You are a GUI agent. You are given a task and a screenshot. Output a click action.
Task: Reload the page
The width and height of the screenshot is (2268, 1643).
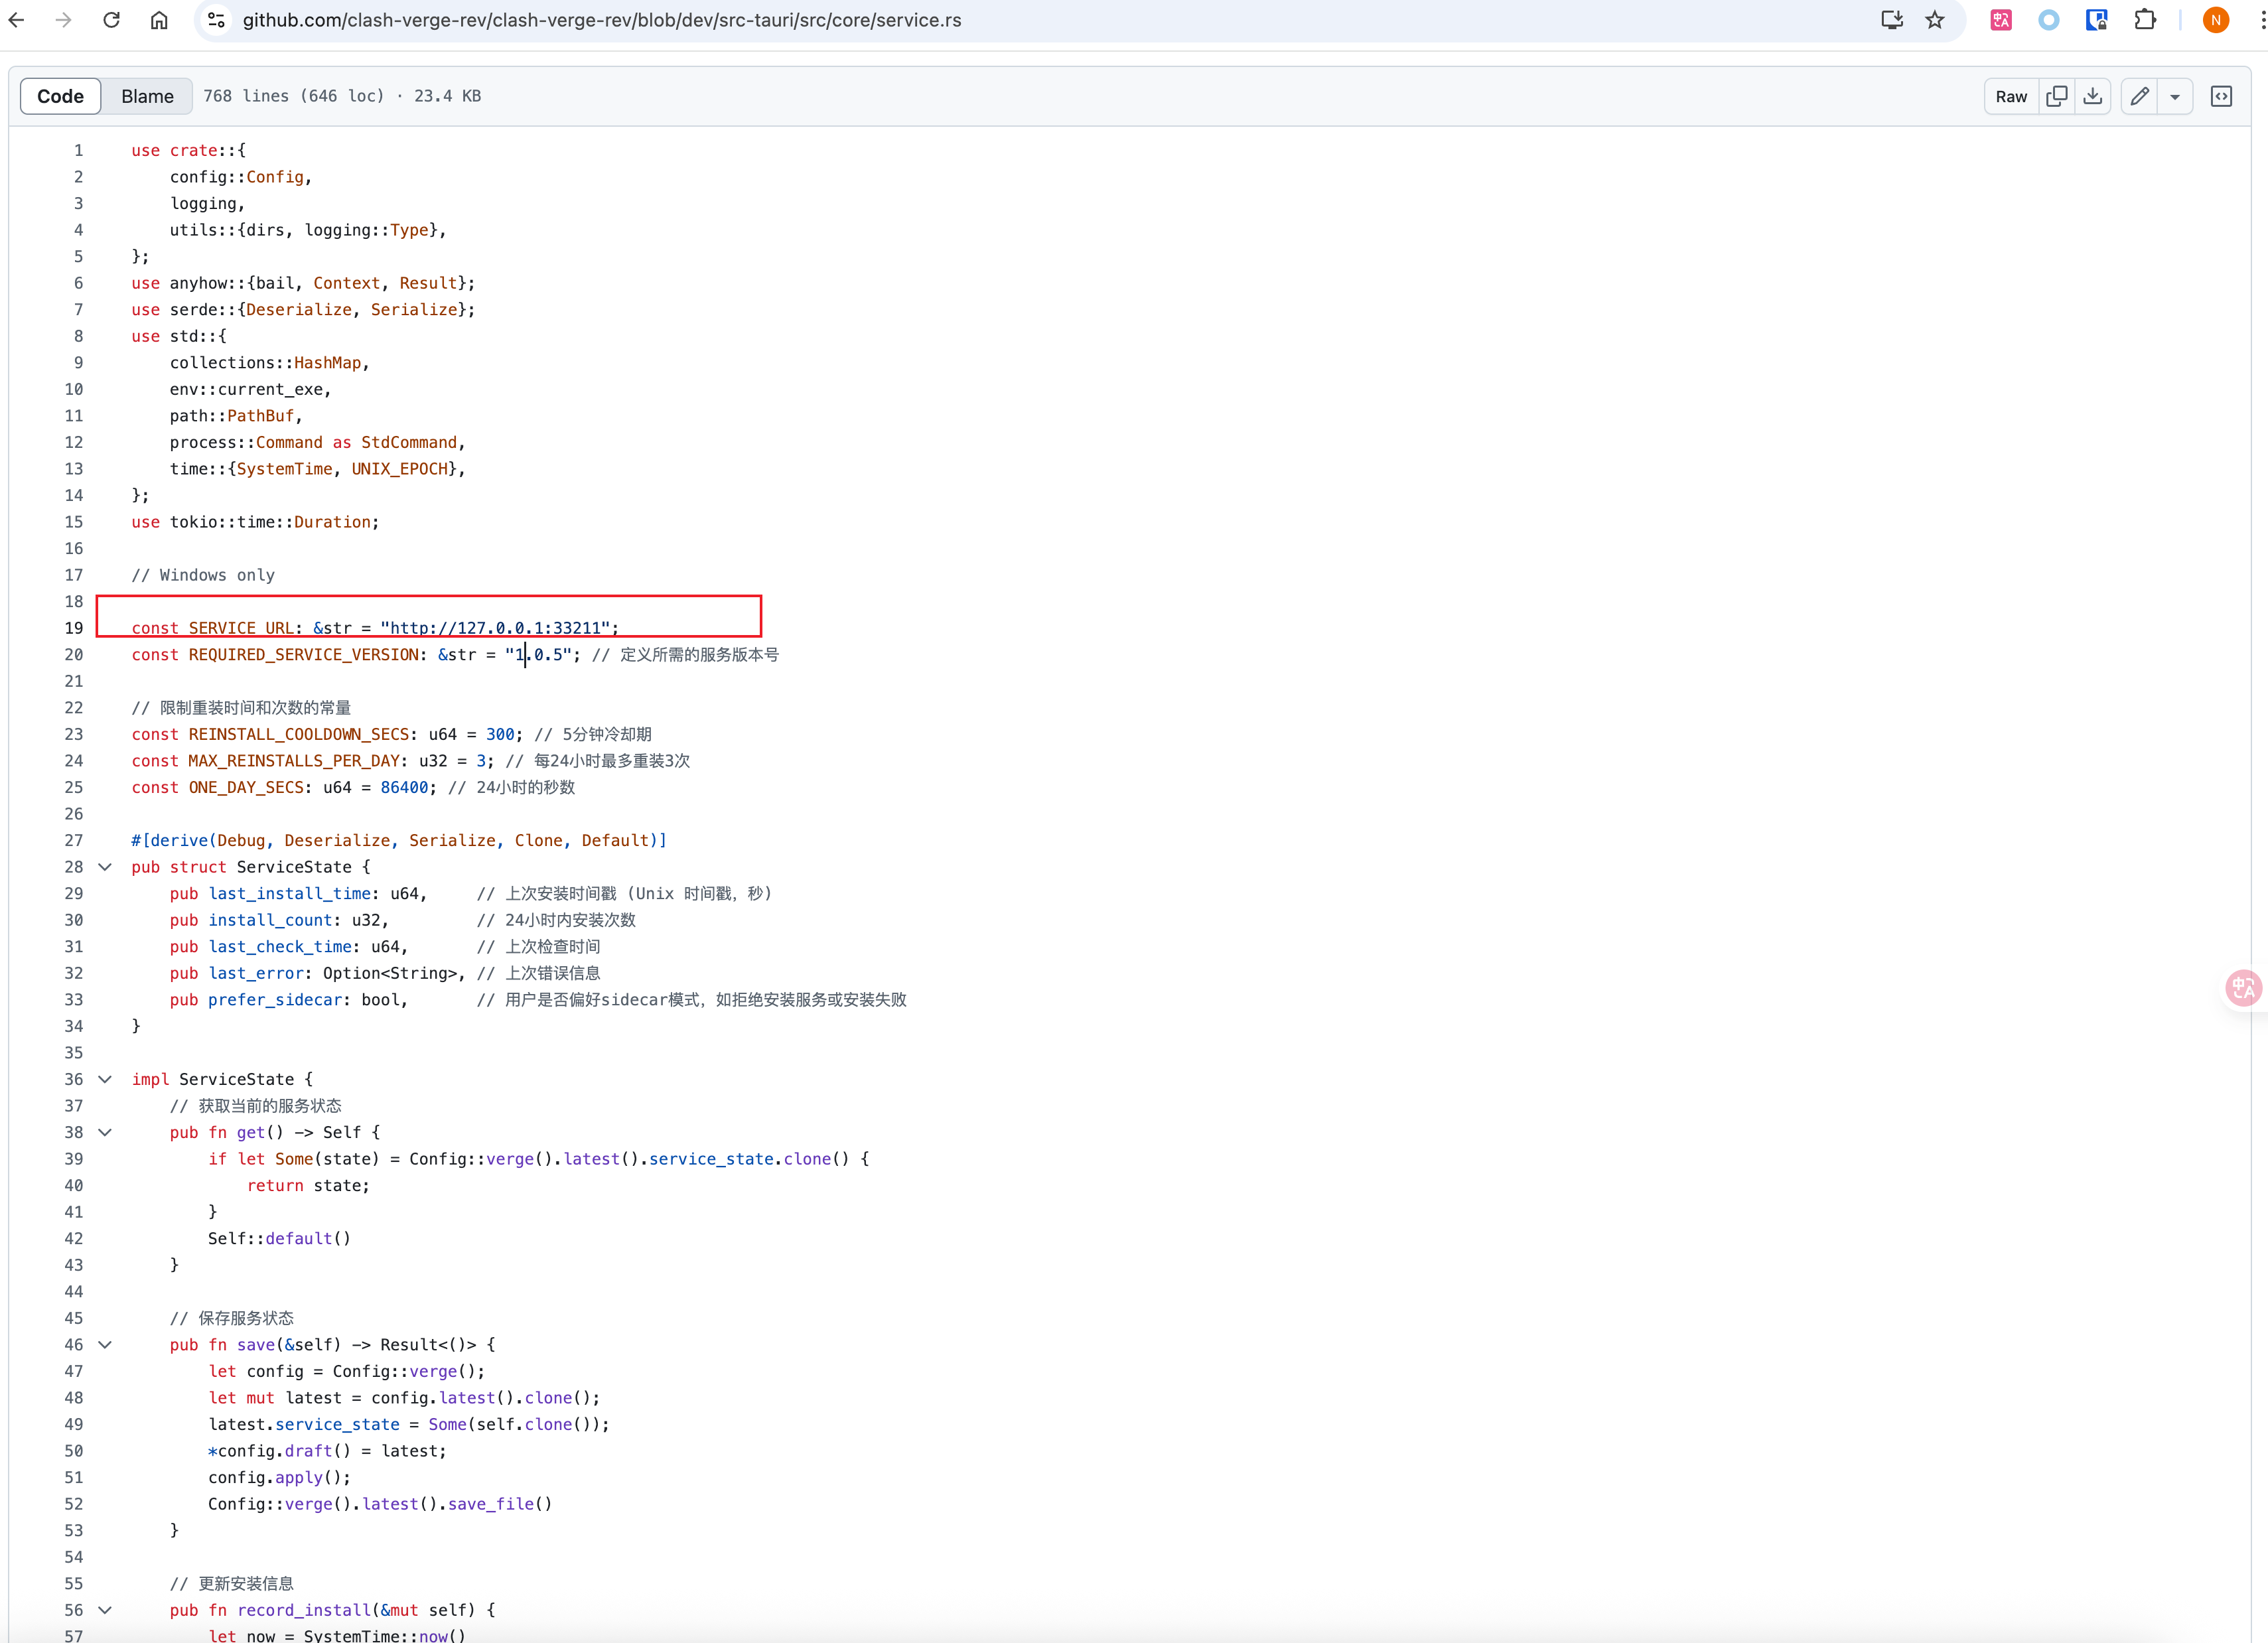[x=111, y=20]
